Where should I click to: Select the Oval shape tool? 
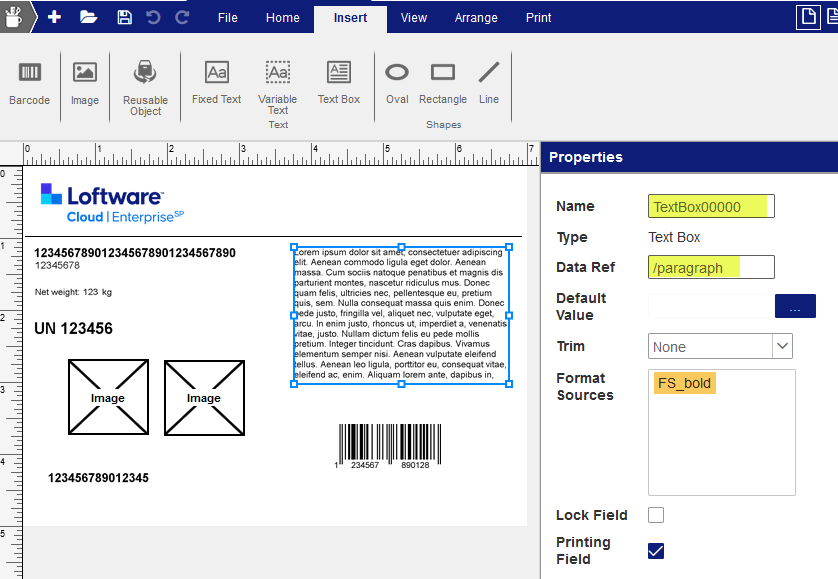coord(397,82)
